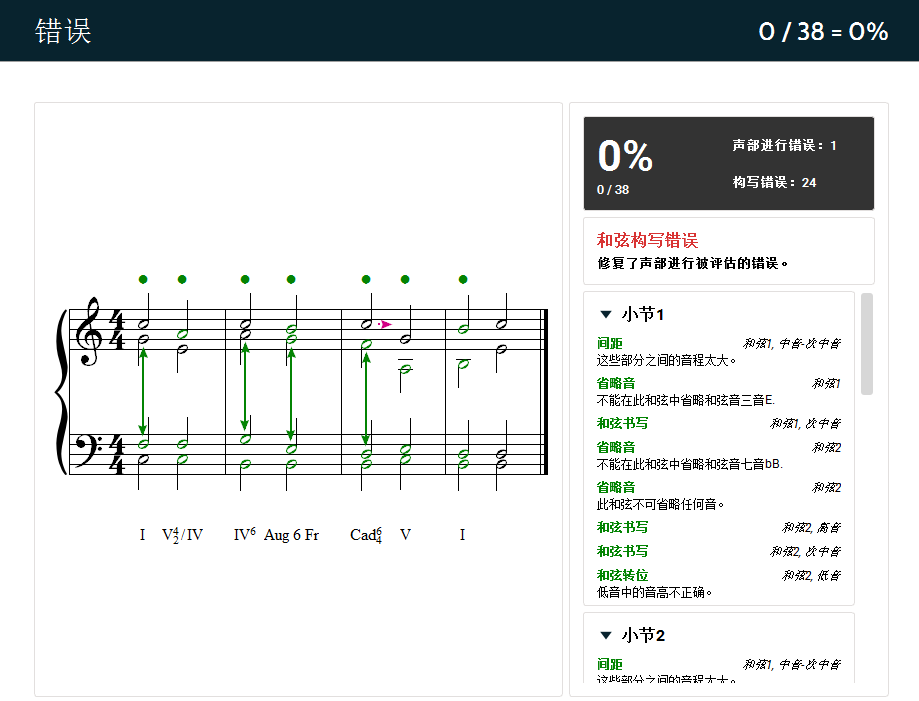Click the Cad 6/4 chord label

pyautogui.click(x=366, y=535)
